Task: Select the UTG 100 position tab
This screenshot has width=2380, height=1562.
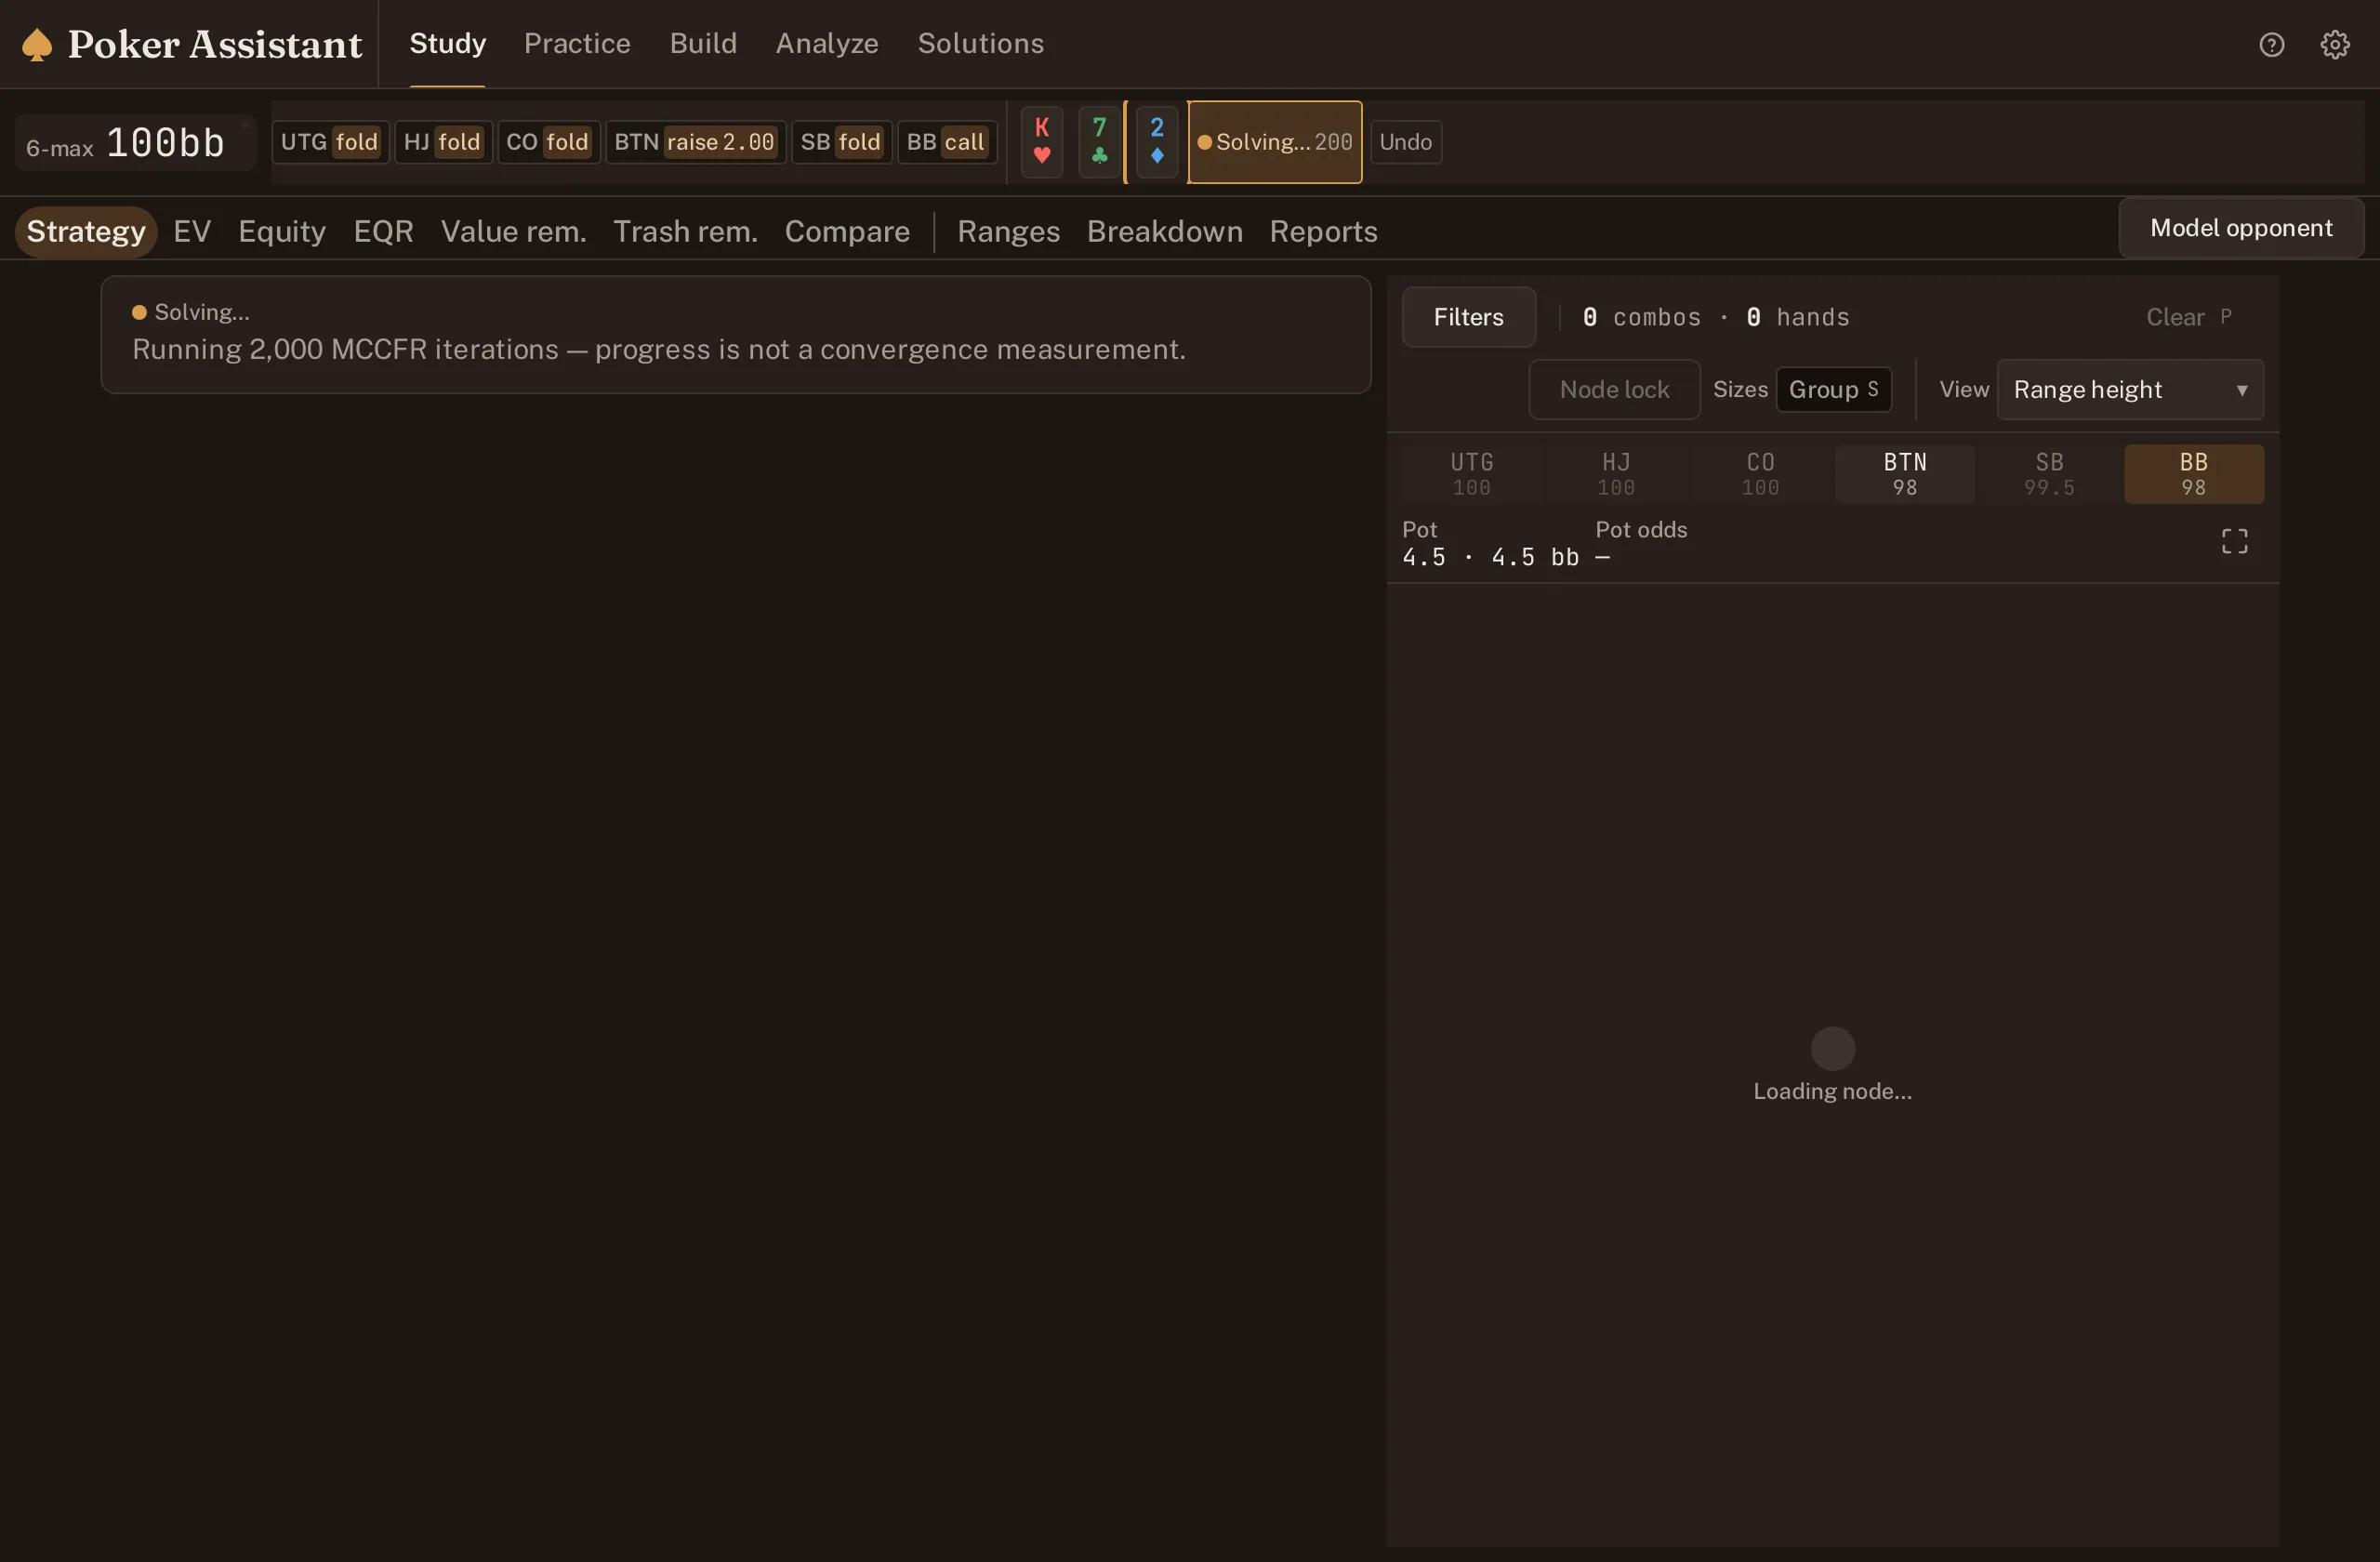Action: [1472, 474]
